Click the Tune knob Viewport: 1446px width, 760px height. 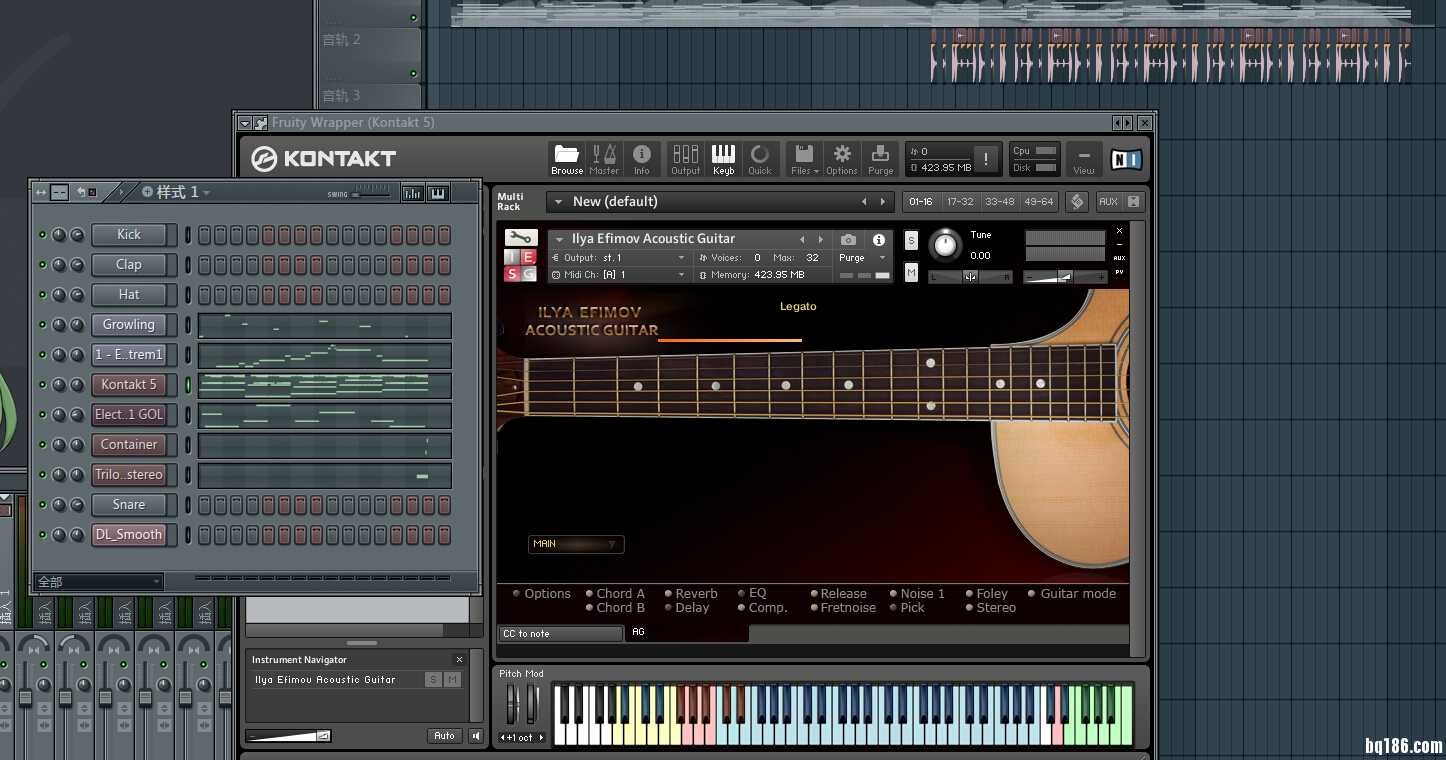point(944,246)
